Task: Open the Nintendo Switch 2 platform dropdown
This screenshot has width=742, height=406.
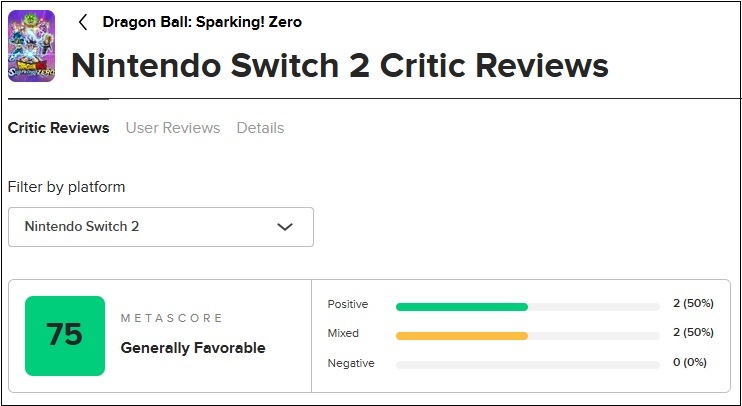Action: coord(160,227)
